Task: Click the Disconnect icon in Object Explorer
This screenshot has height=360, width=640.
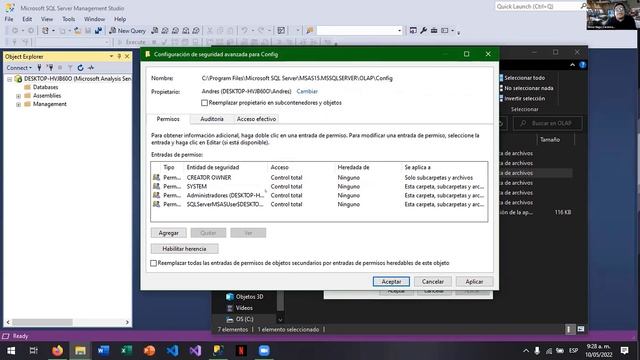Action: tap(50, 68)
